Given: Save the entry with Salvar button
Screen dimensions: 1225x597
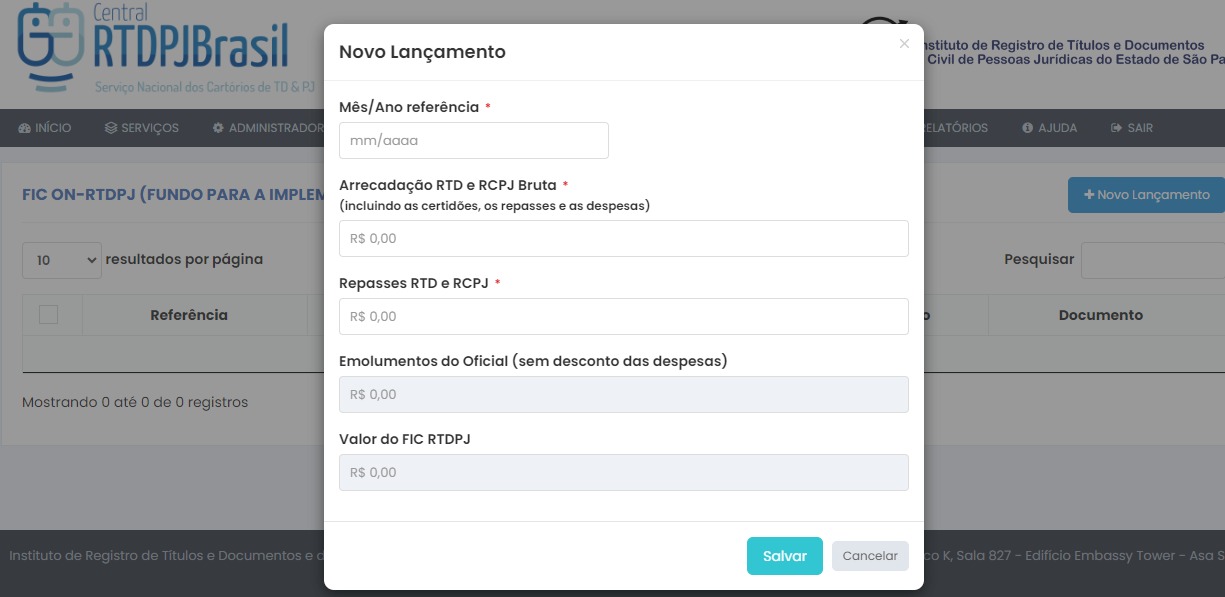Looking at the screenshot, I should click(x=785, y=556).
